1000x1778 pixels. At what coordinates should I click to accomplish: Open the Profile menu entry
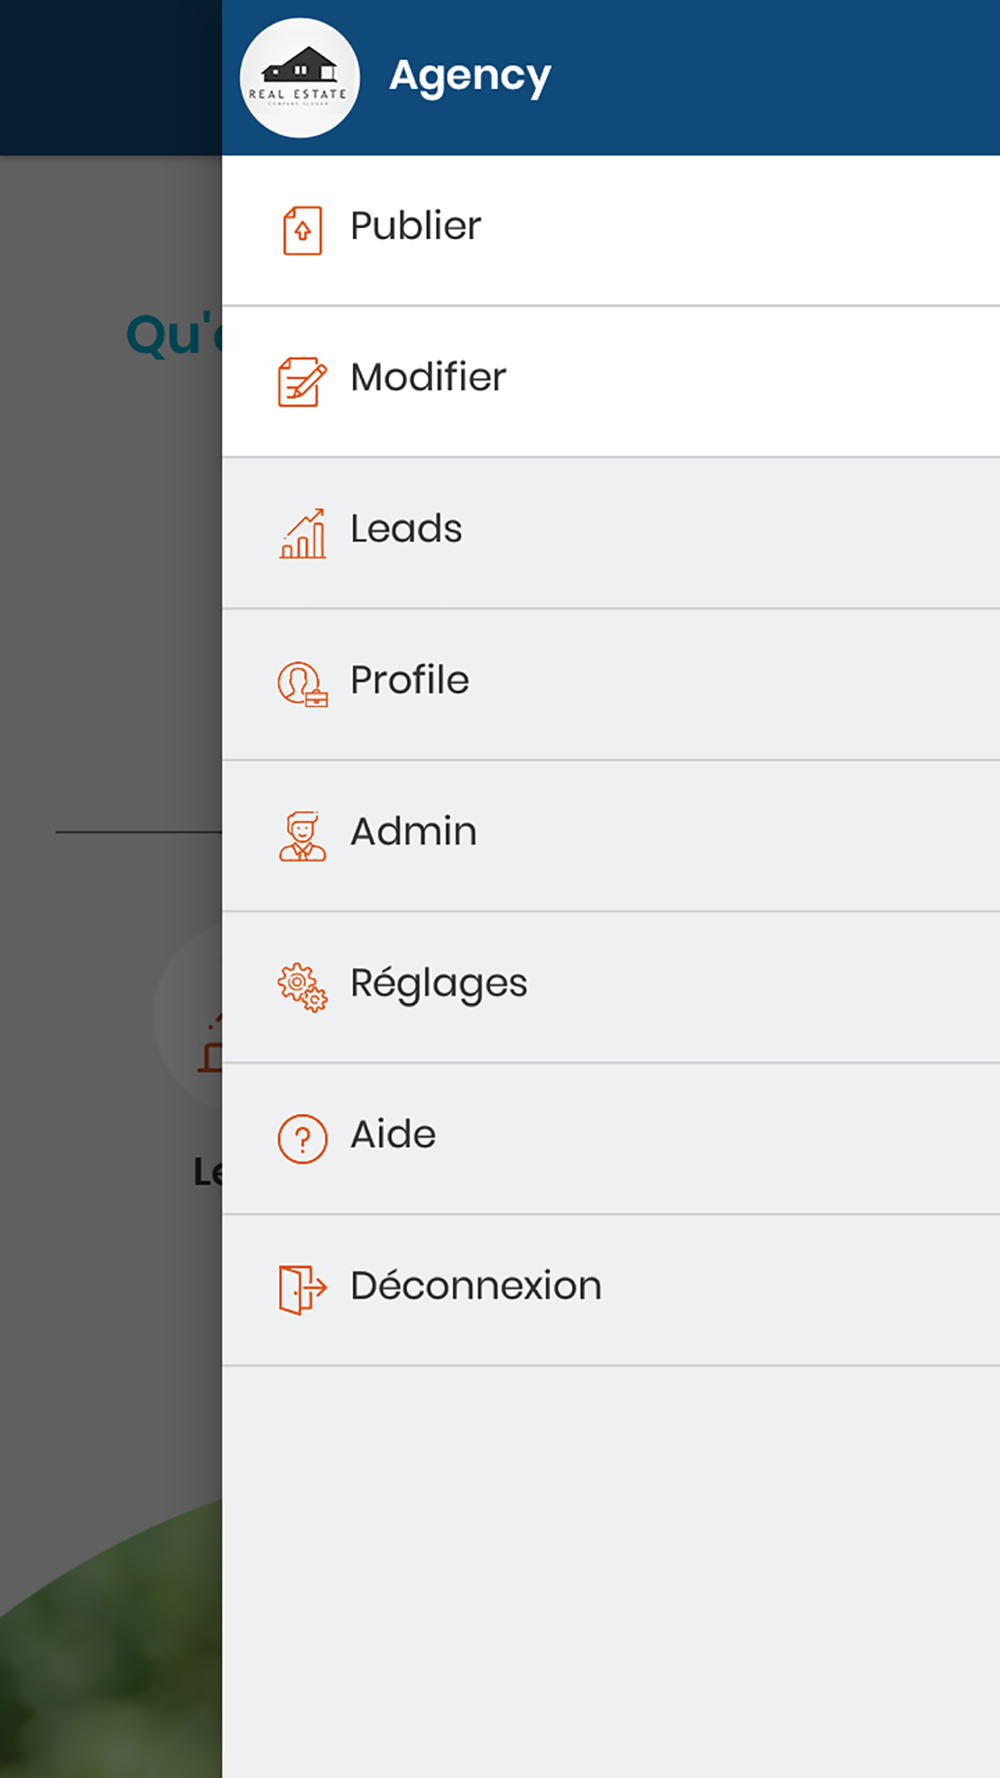click(611, 685)
